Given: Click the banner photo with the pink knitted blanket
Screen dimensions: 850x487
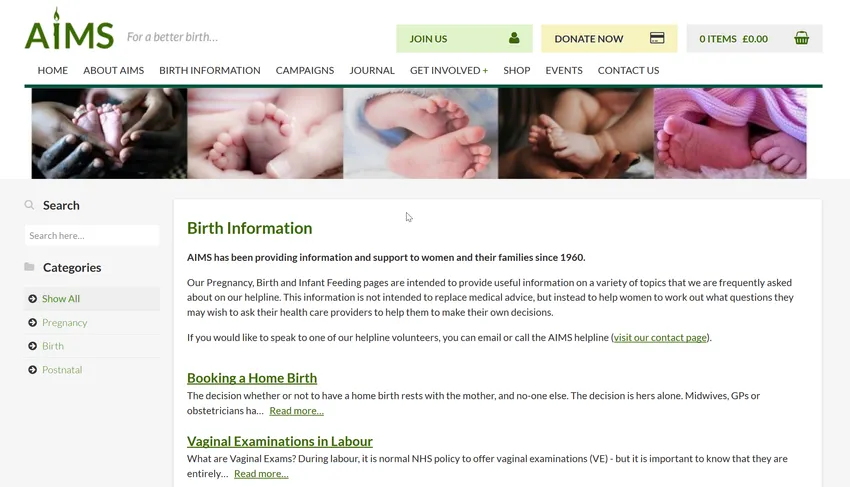Looking at the screenshot, I should 730,133.
